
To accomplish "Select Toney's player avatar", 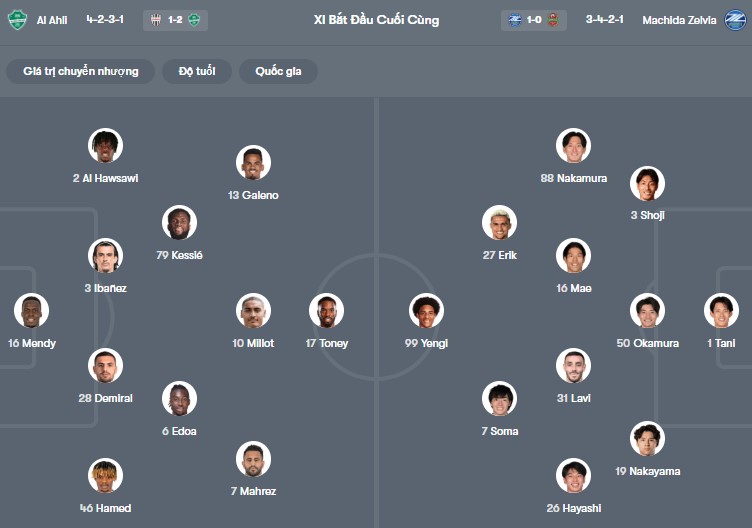I will pyautogui.click(x=326, y=311).
